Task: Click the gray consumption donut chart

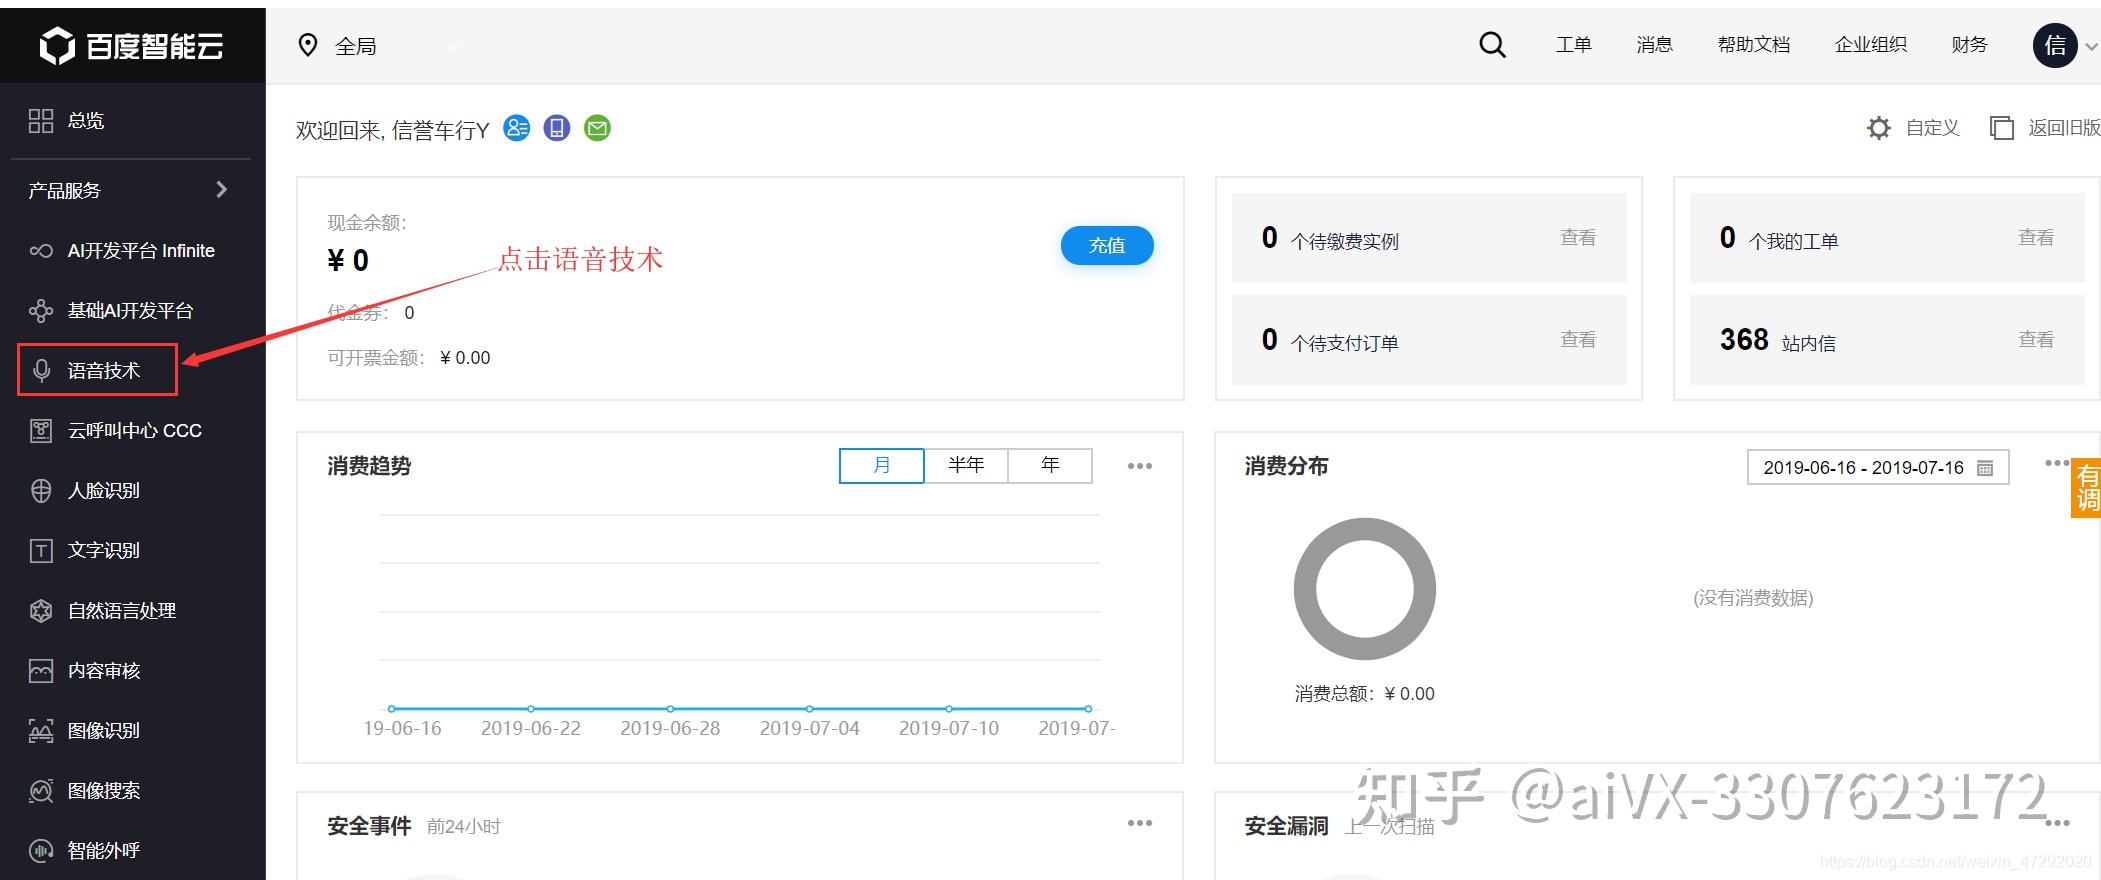Action: [x=1365, y=589]
